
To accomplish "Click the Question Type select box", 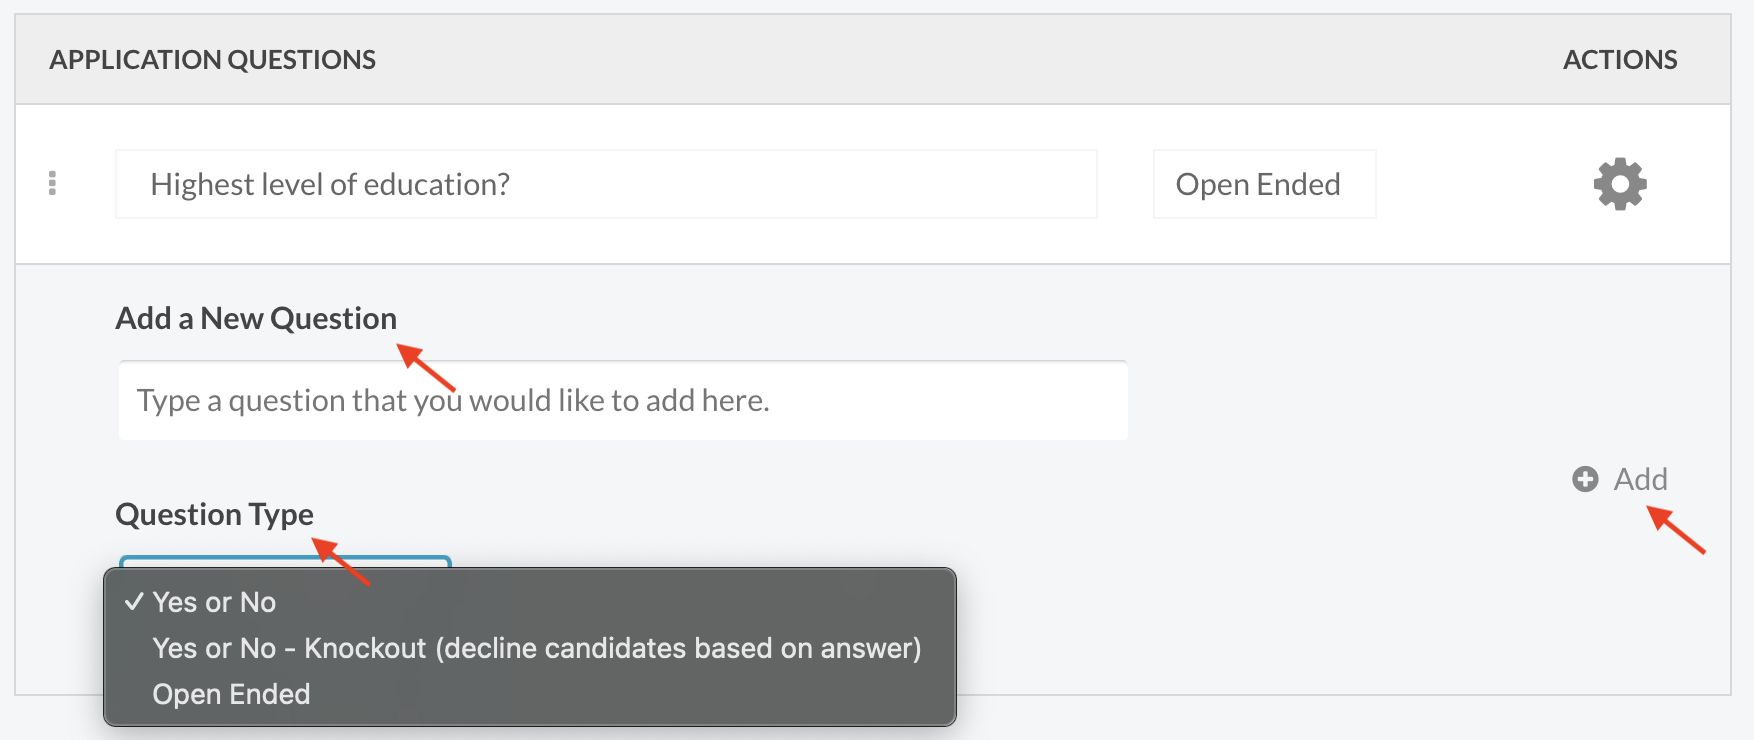I will 285,562.
